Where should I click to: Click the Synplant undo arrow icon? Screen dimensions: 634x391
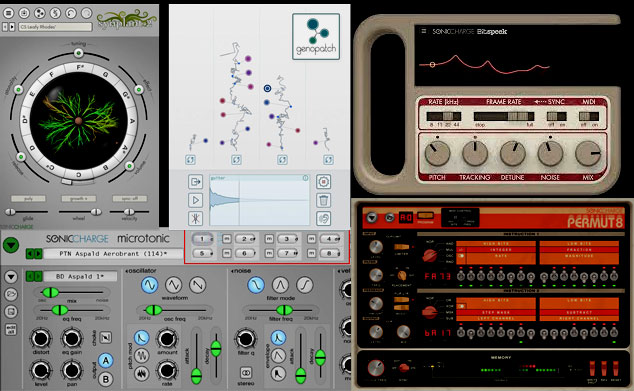click(71, 13)
